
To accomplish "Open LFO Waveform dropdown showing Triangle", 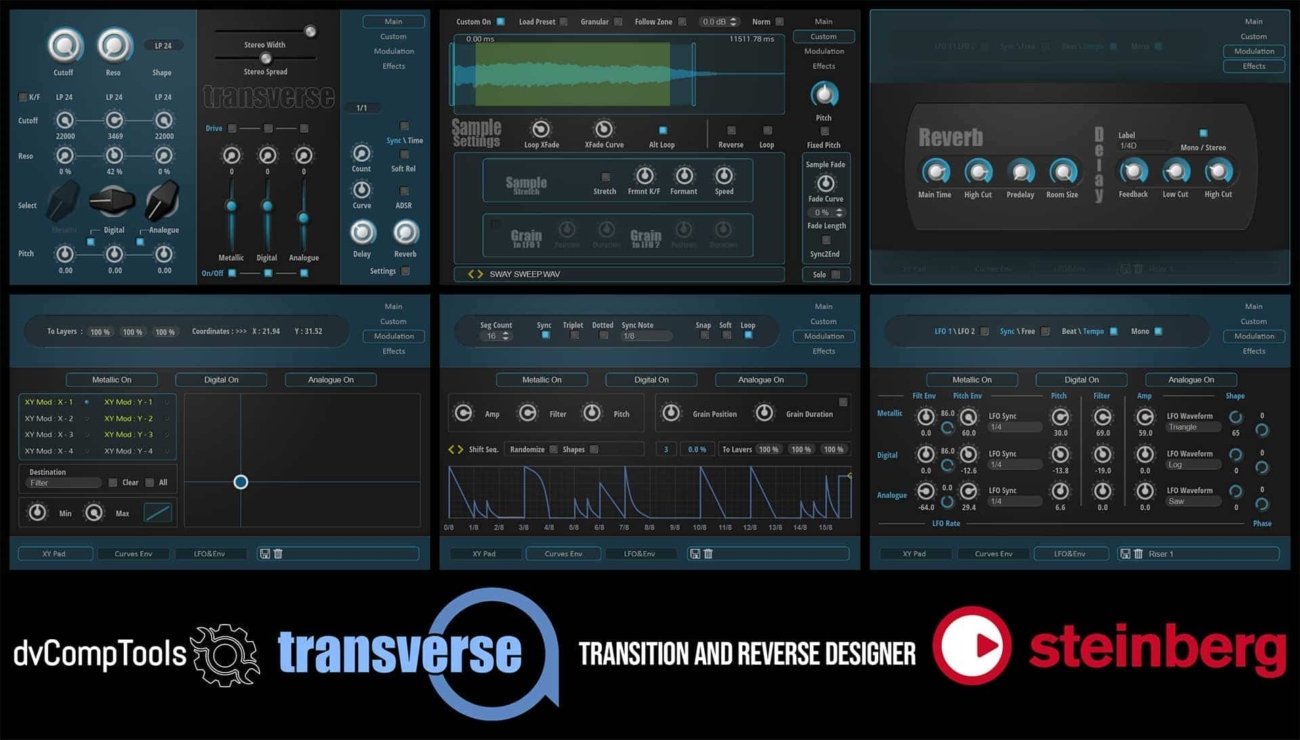I will (x=1193, y=427).
